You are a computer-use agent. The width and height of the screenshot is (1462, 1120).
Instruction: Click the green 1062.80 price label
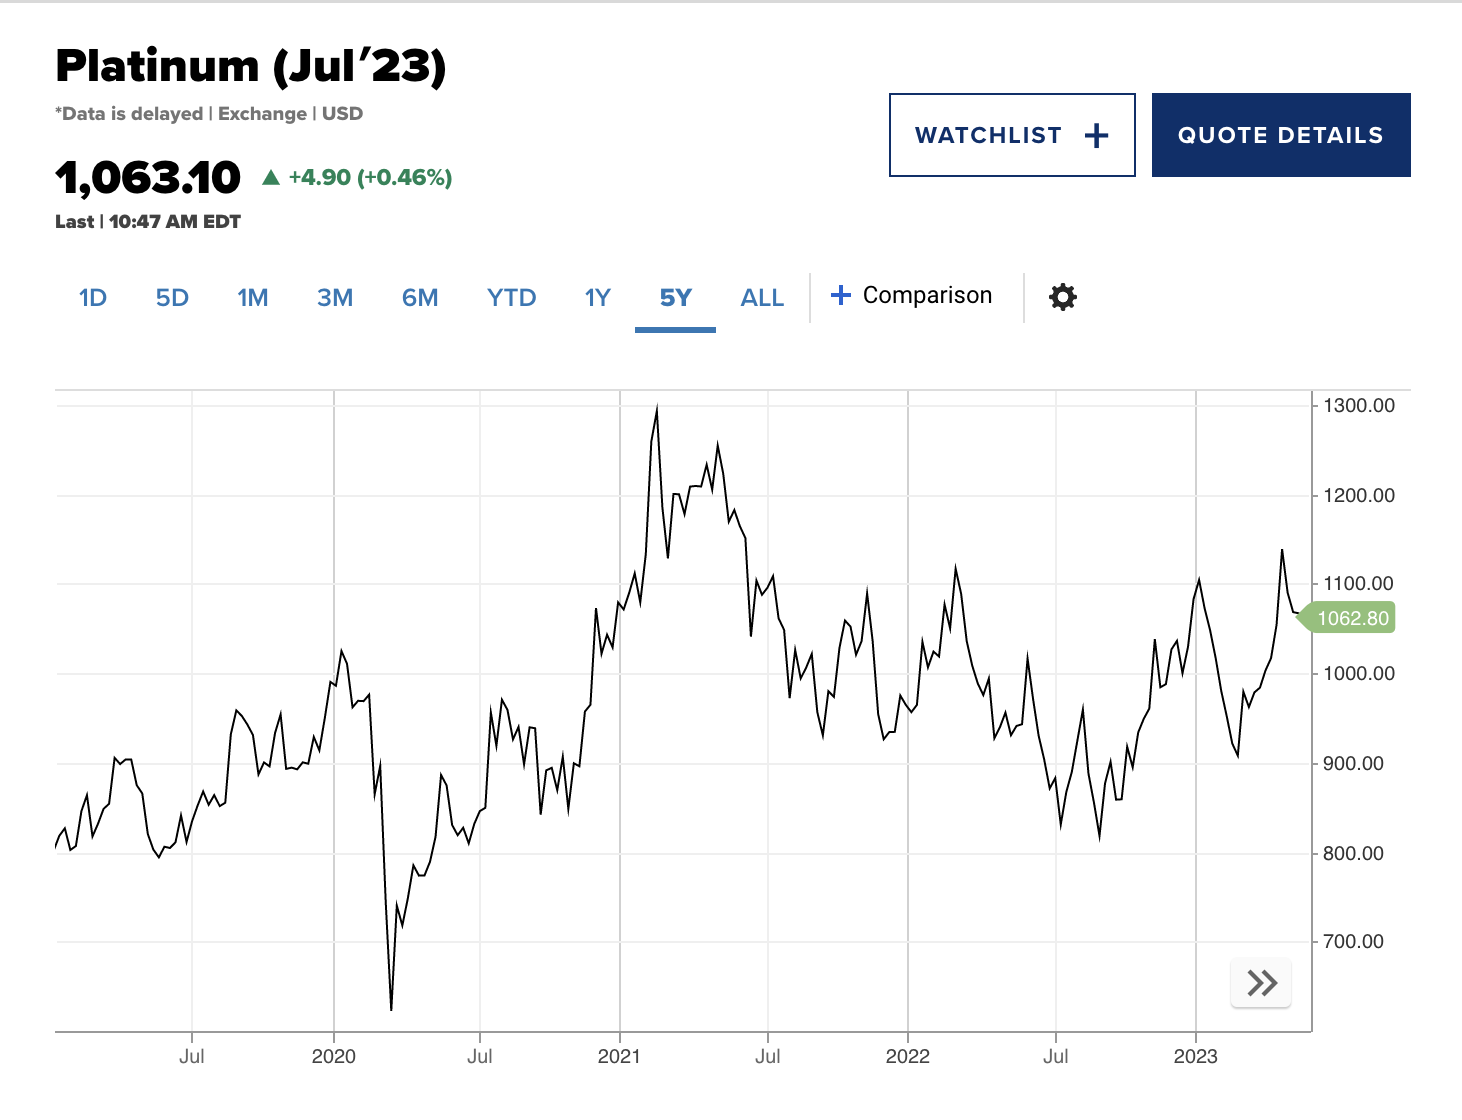click(x=1351, y=618)
